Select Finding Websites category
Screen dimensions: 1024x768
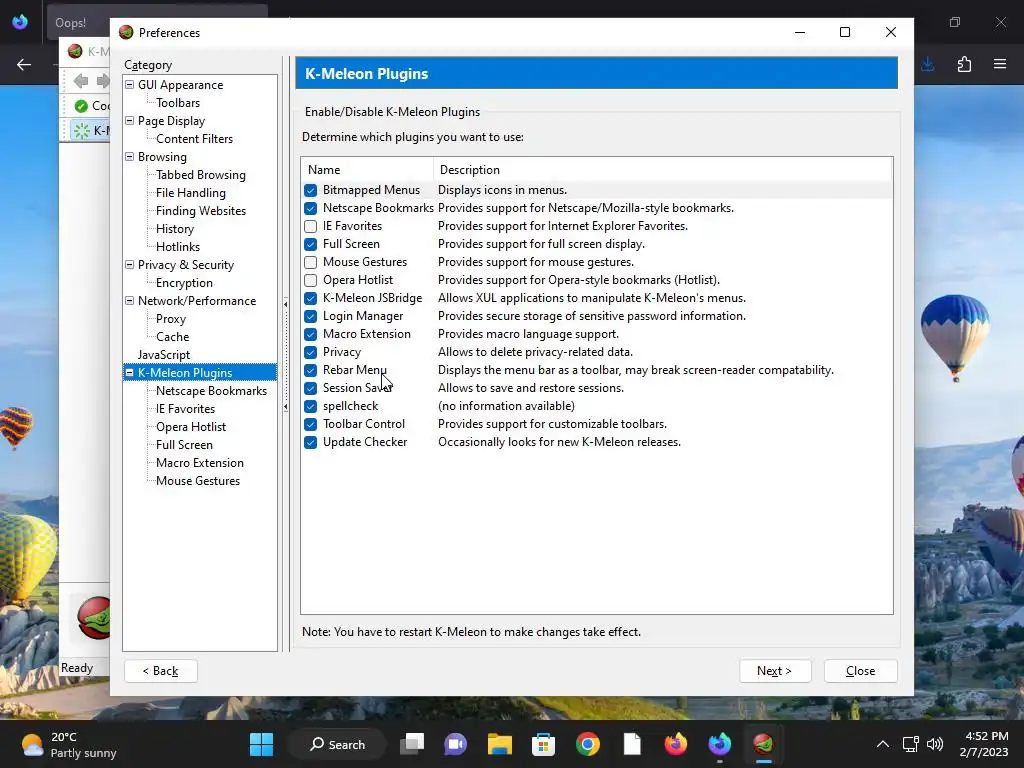[200, 210]
